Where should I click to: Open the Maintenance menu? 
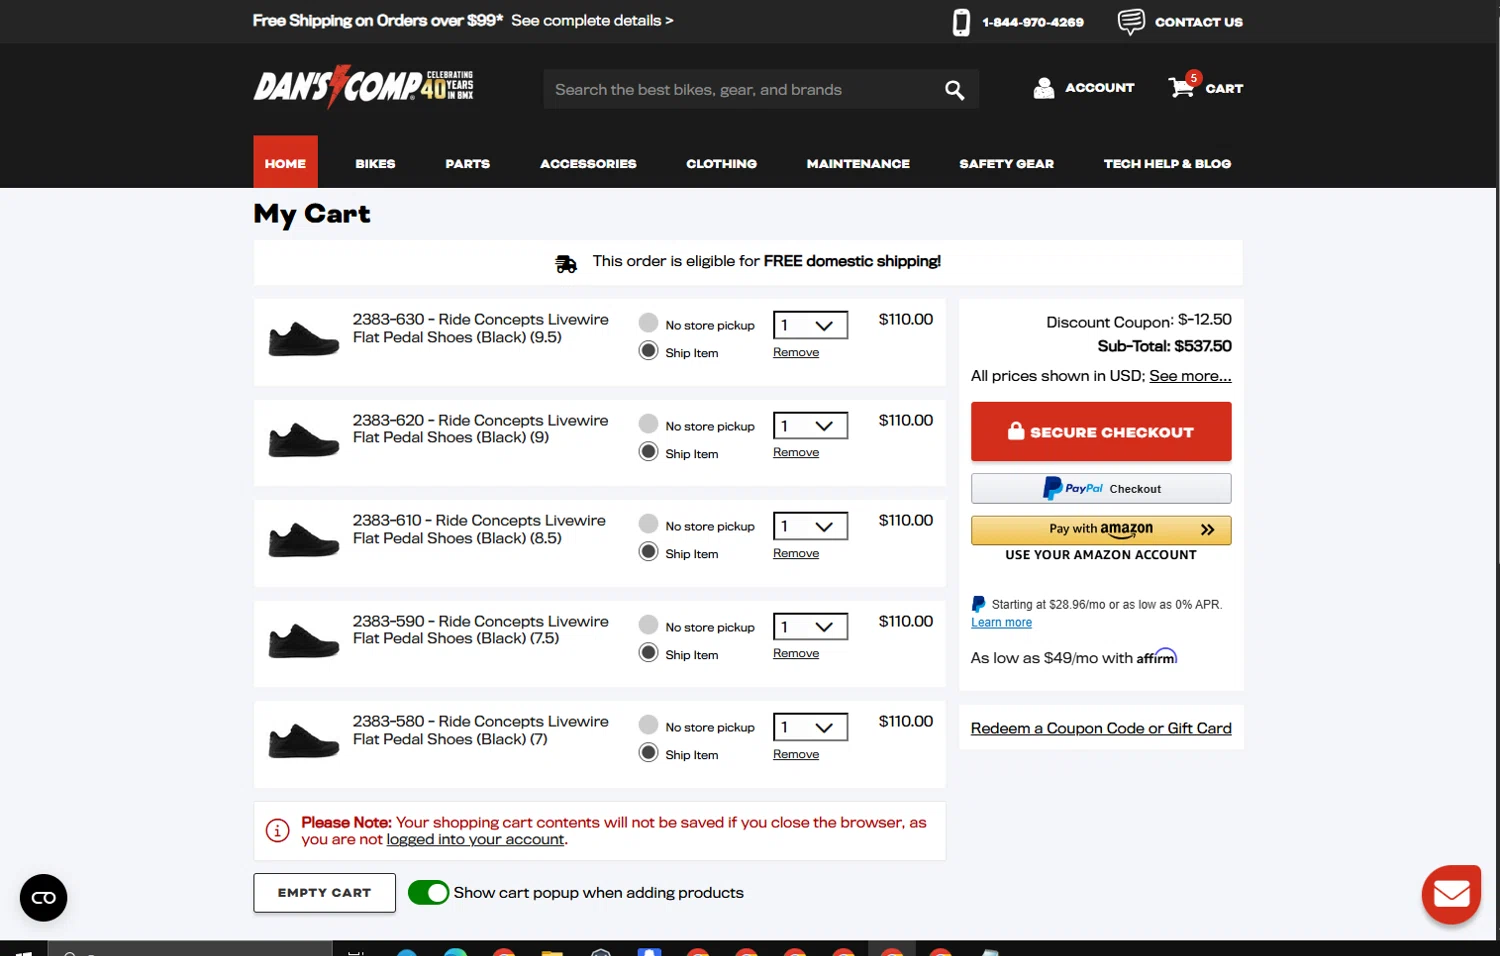click(x=858, y=164)
